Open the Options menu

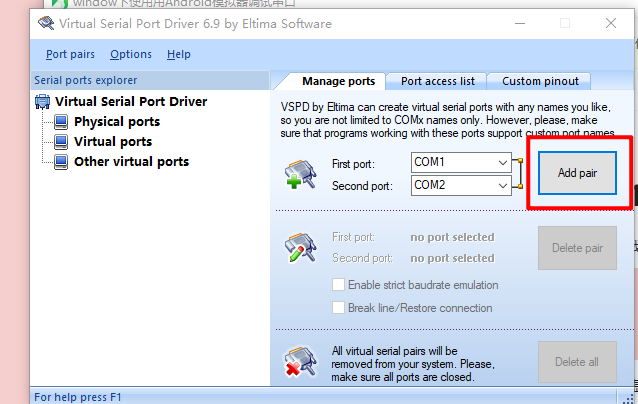[x=131, y=54]
